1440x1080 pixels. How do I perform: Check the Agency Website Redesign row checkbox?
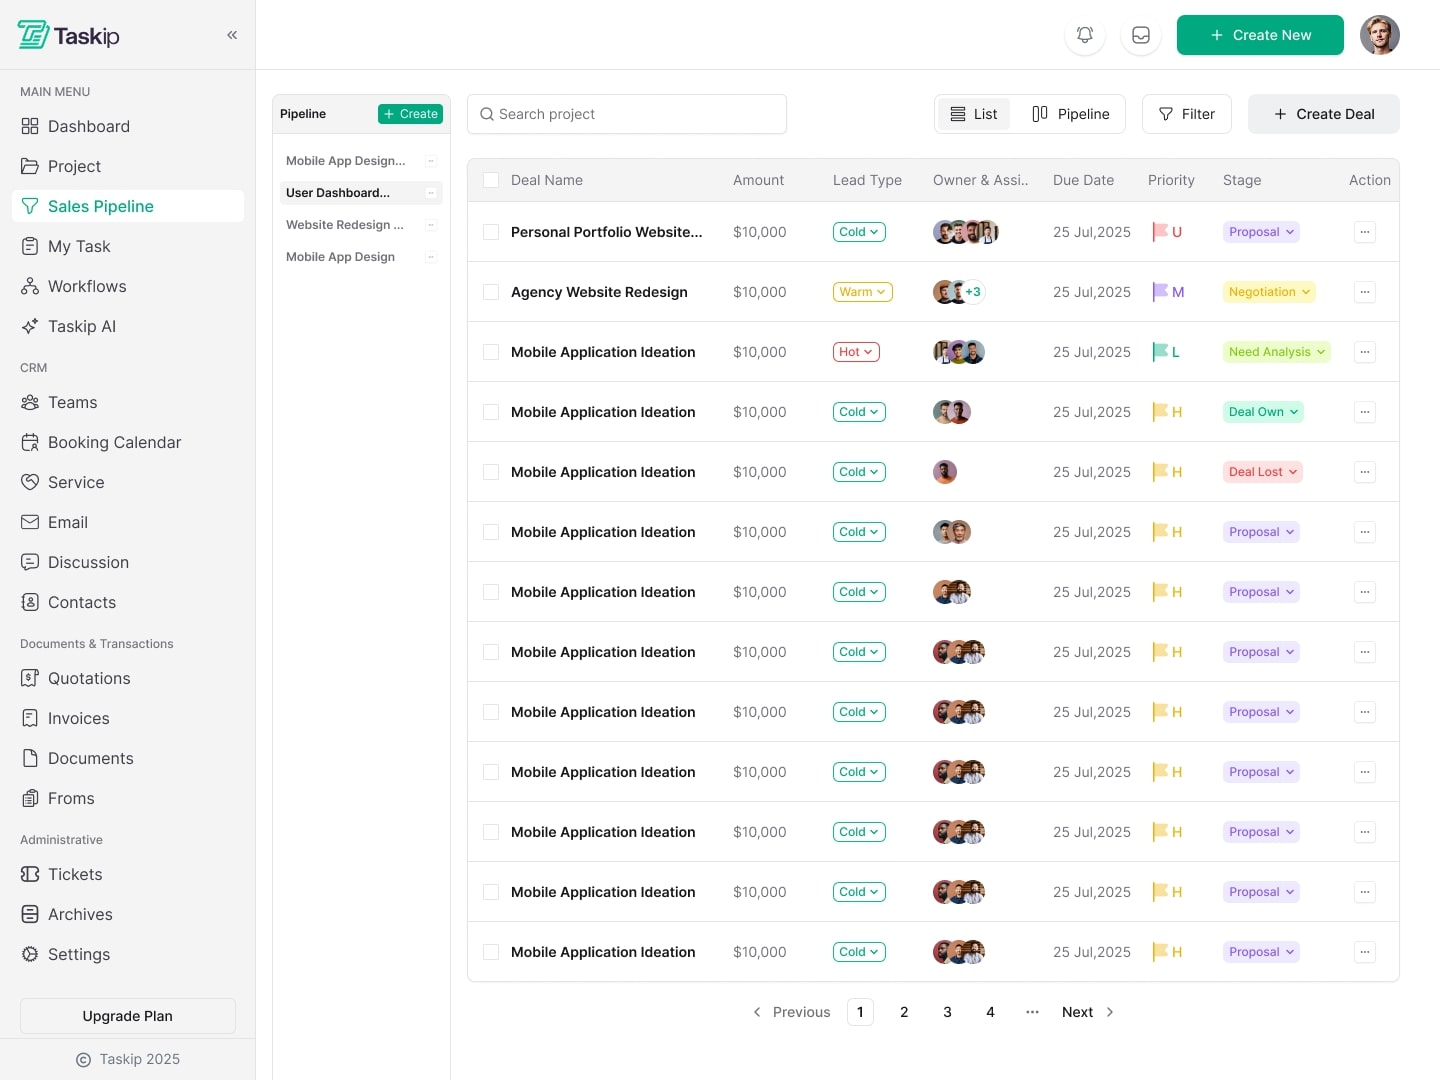tap(491, 292)
